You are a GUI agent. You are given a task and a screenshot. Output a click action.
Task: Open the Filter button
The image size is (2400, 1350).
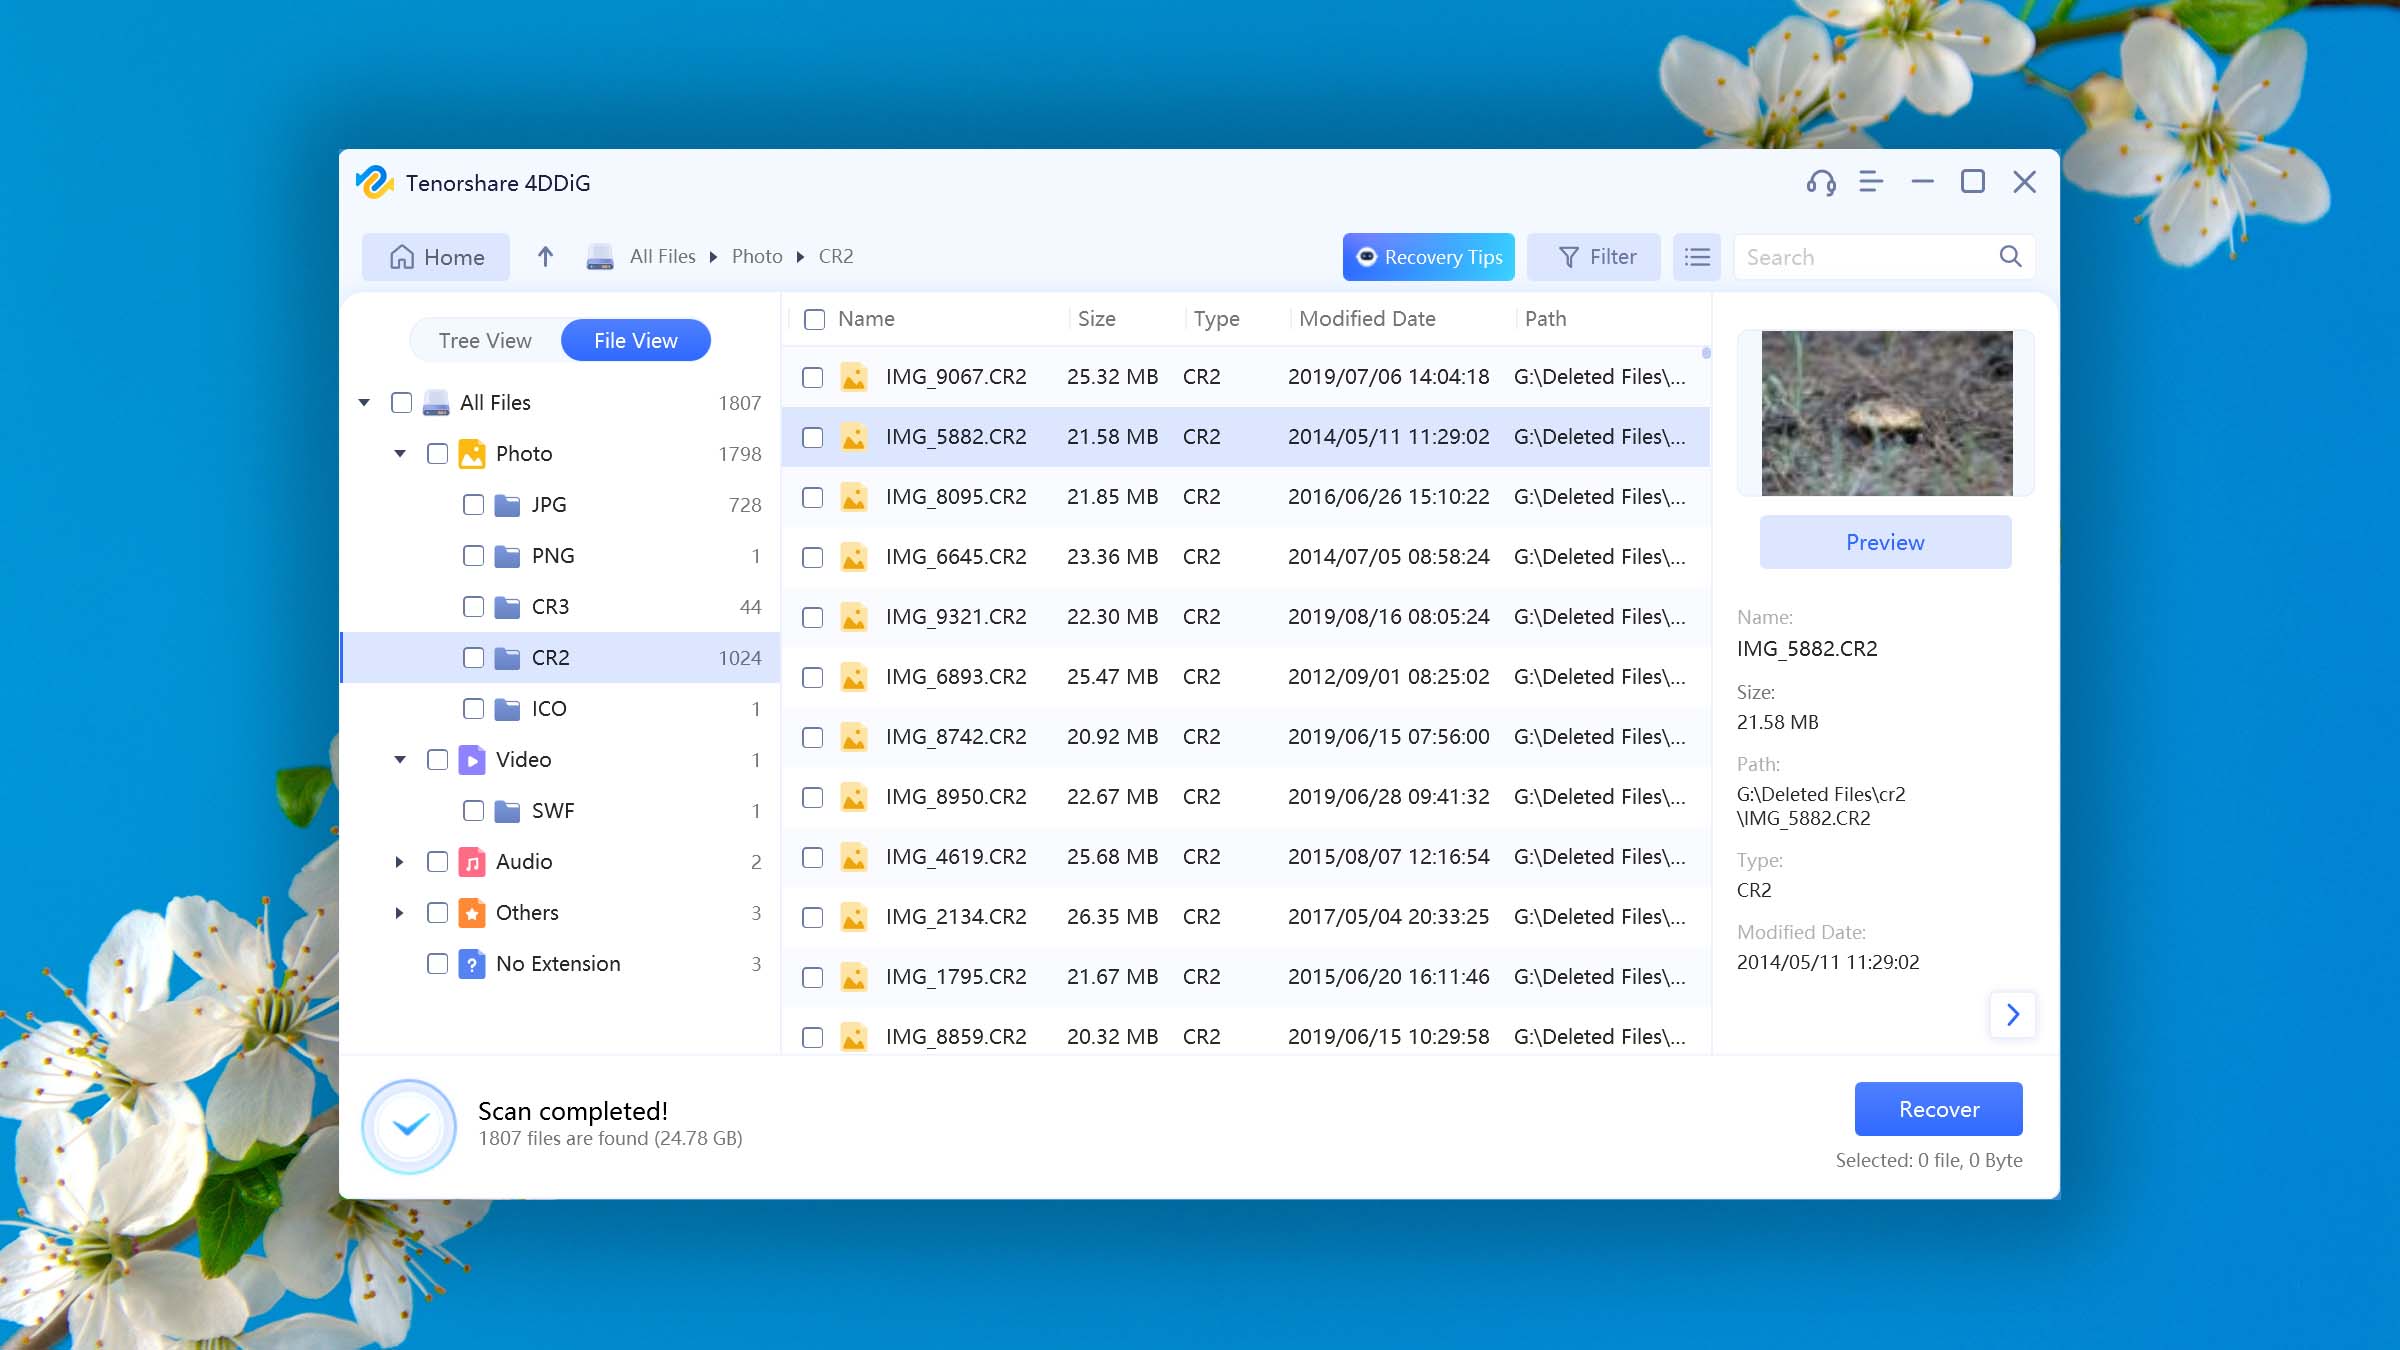point(1594,257)
